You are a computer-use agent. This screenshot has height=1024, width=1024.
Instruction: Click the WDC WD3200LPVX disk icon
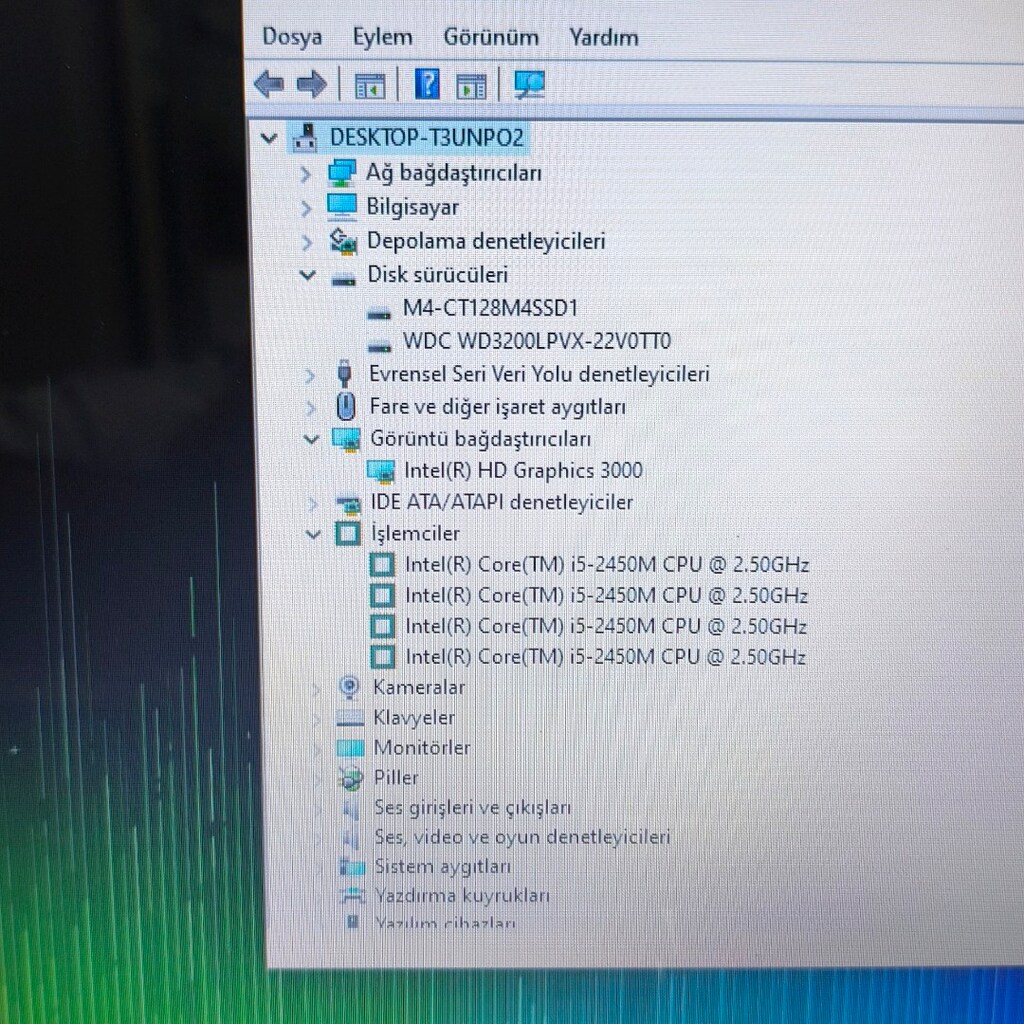point(379,345)
